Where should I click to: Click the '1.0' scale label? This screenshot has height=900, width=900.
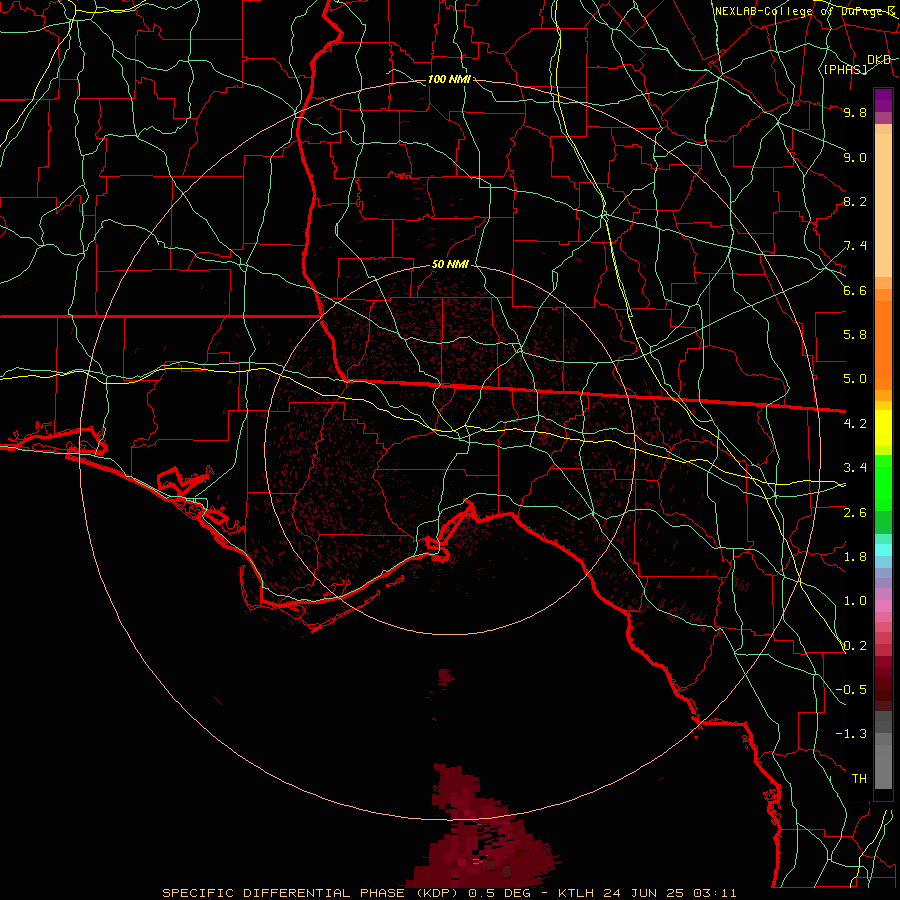855,601
